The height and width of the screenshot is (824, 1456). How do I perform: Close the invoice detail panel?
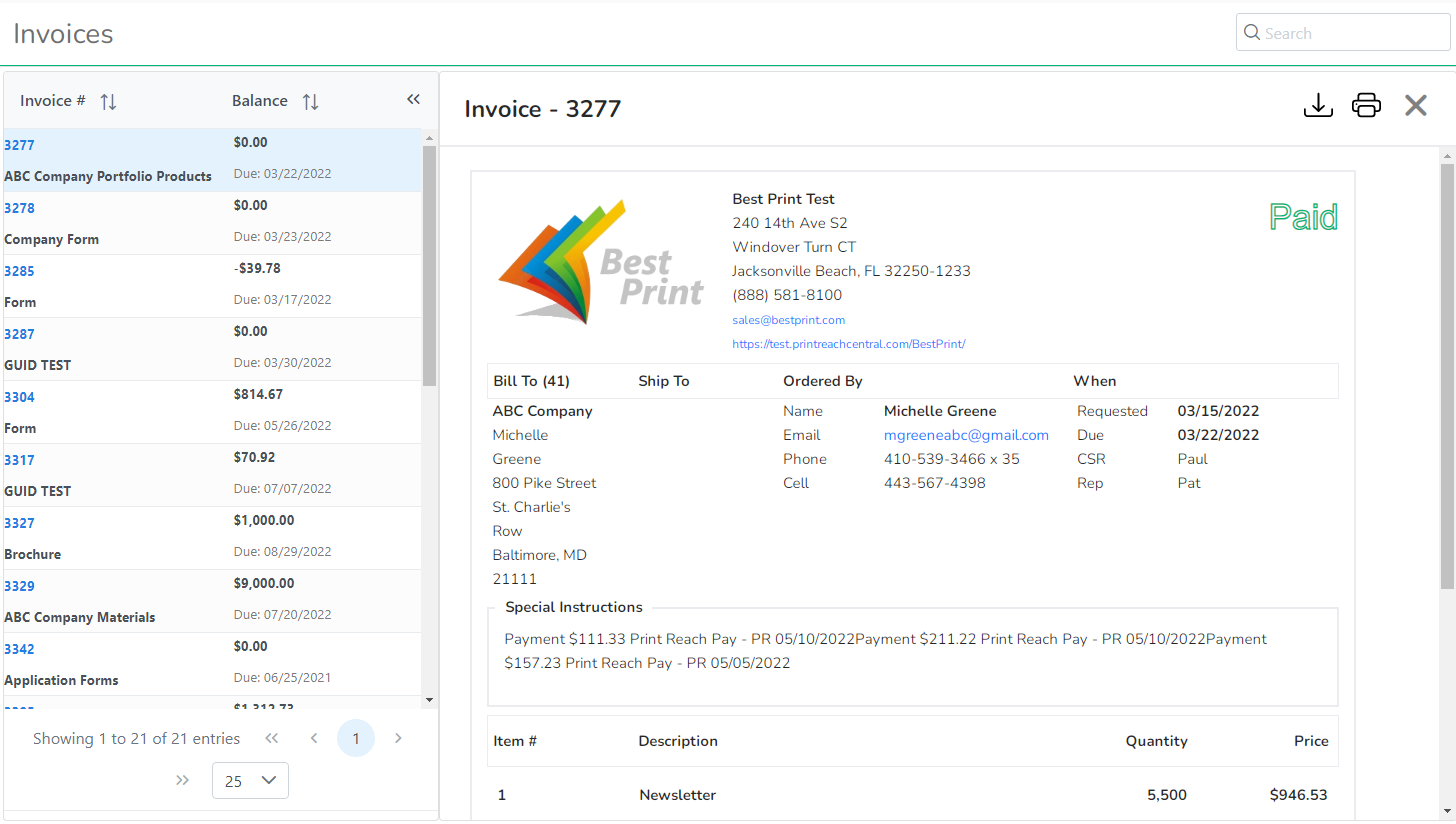pyautogui.click(x=1415, y=105)
